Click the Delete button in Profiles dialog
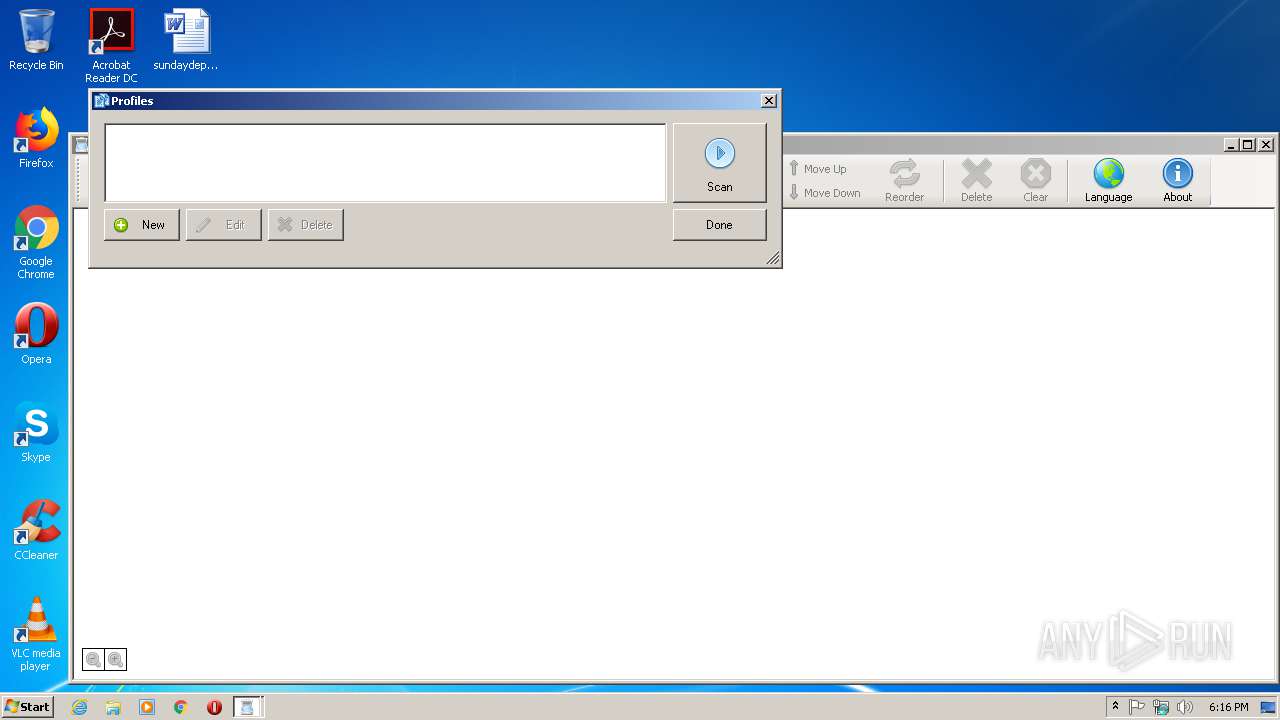Viewport: 1280px width, 720px height. (x=306, y=225)
